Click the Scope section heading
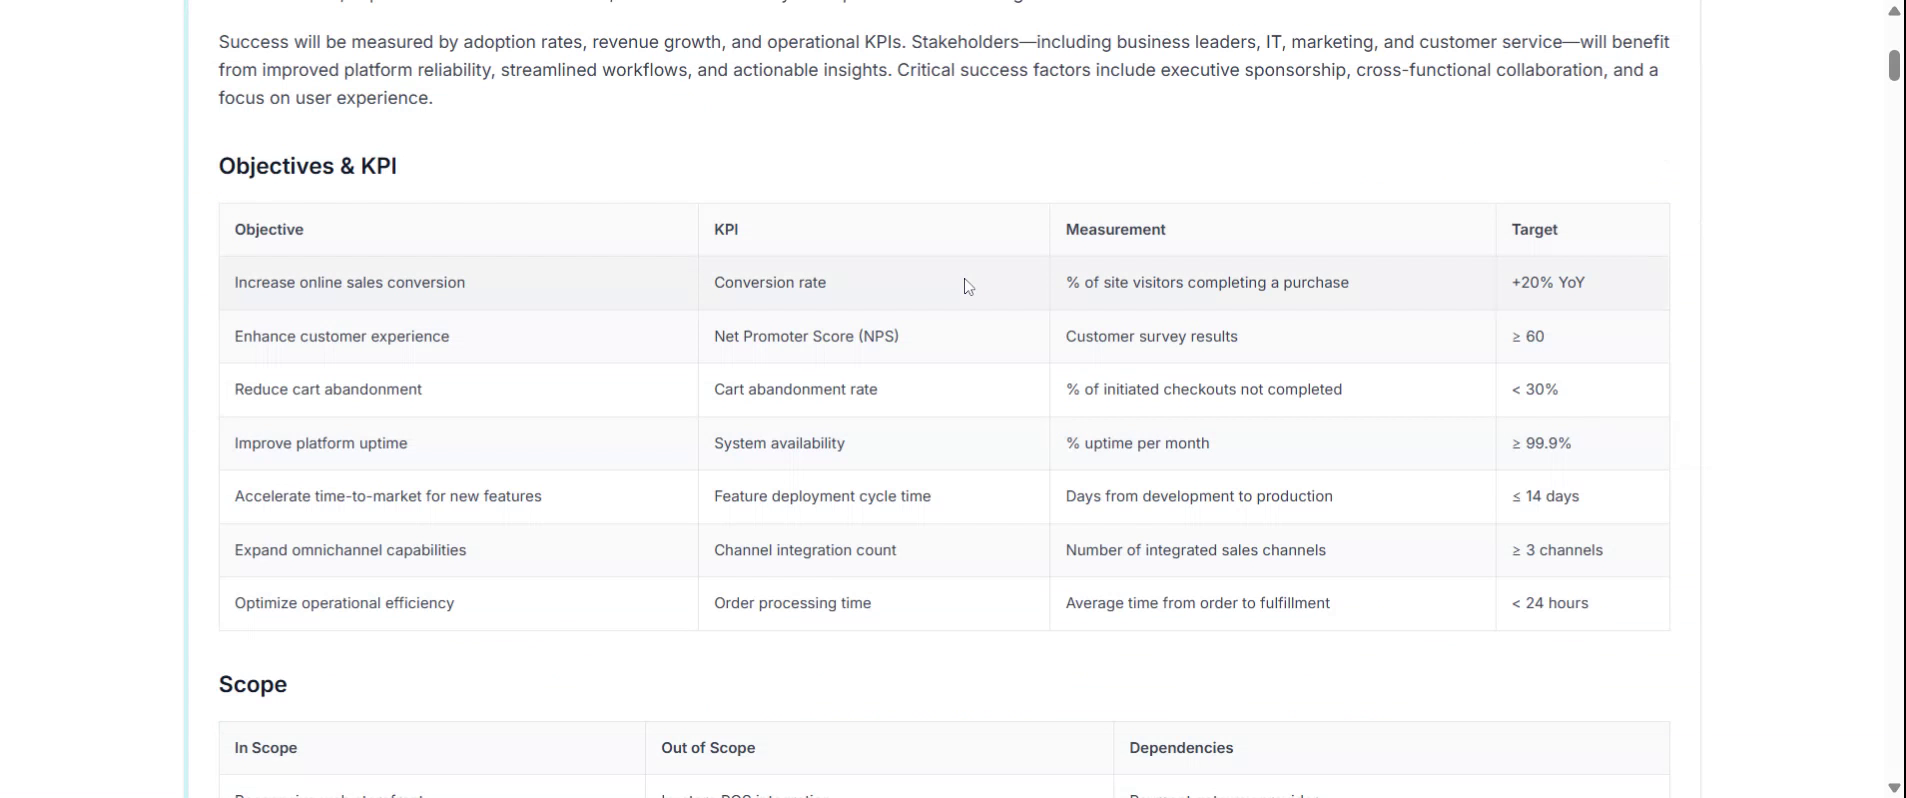The width and height of the screenshot is (1906, 798). [x=252, y=684]
